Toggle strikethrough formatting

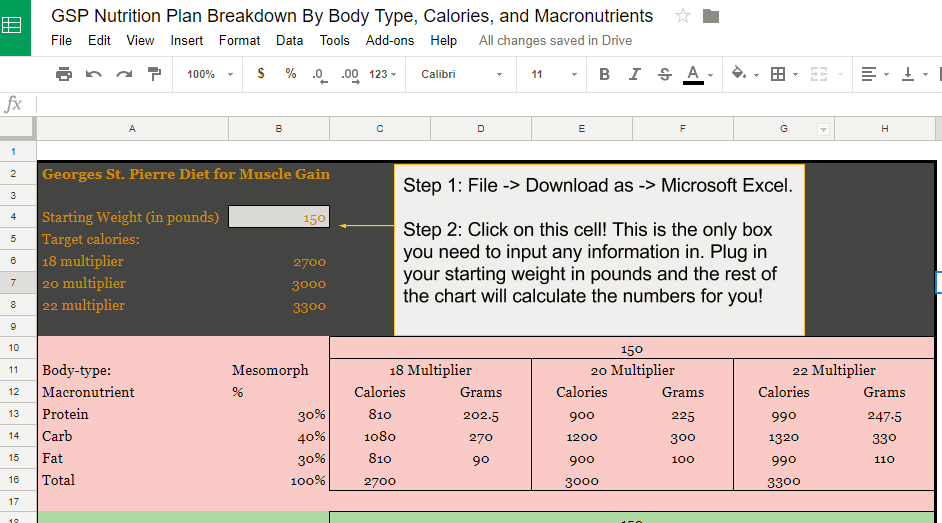[664, 74]
